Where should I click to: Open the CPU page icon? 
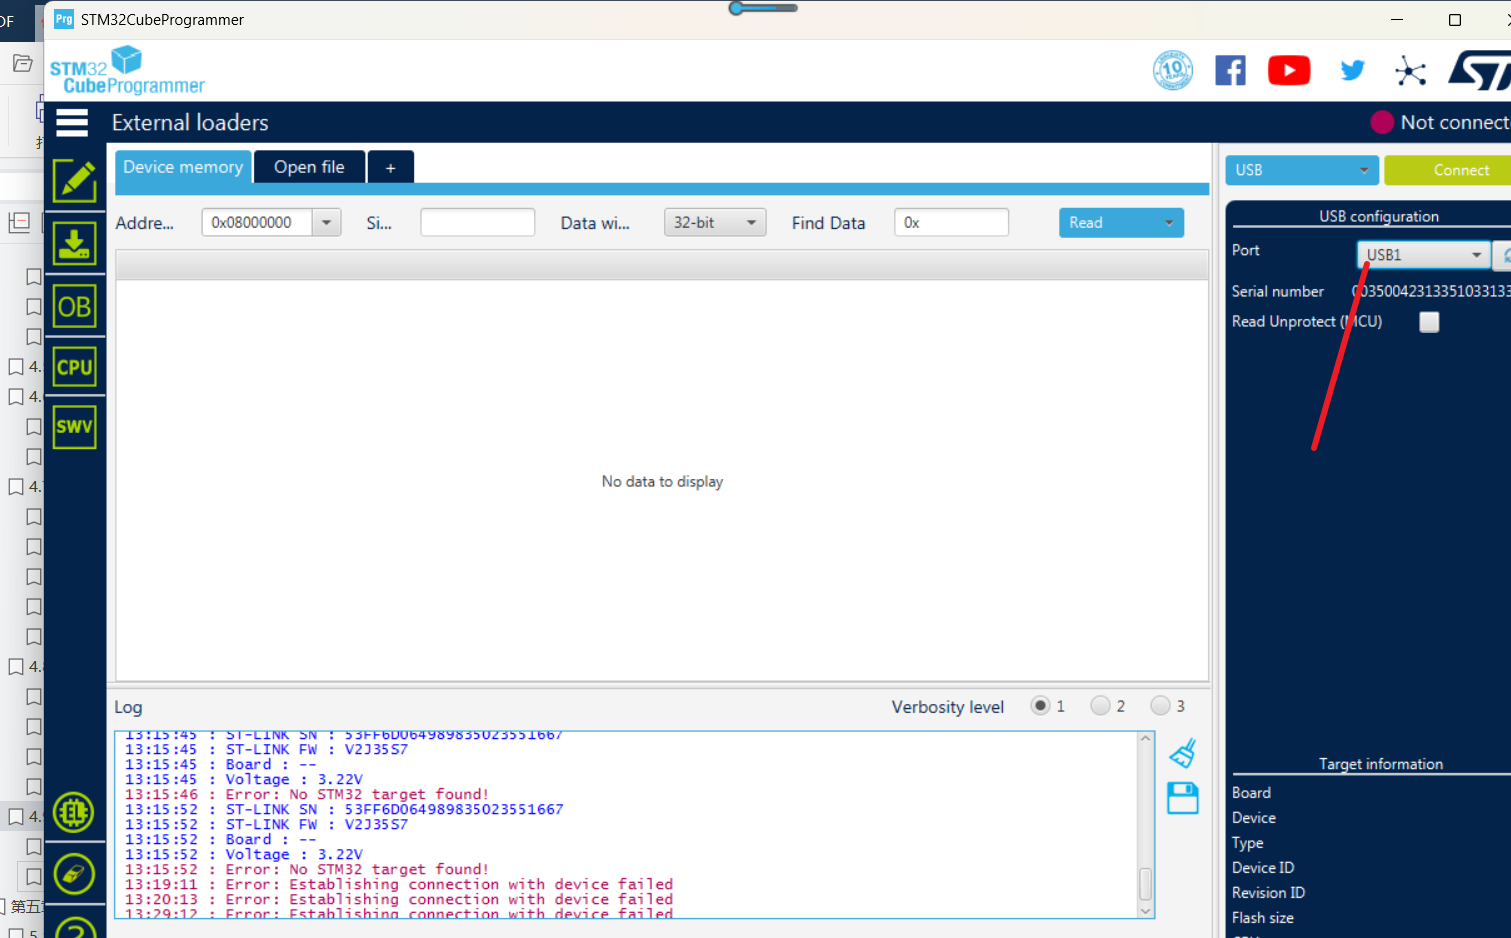75,367
